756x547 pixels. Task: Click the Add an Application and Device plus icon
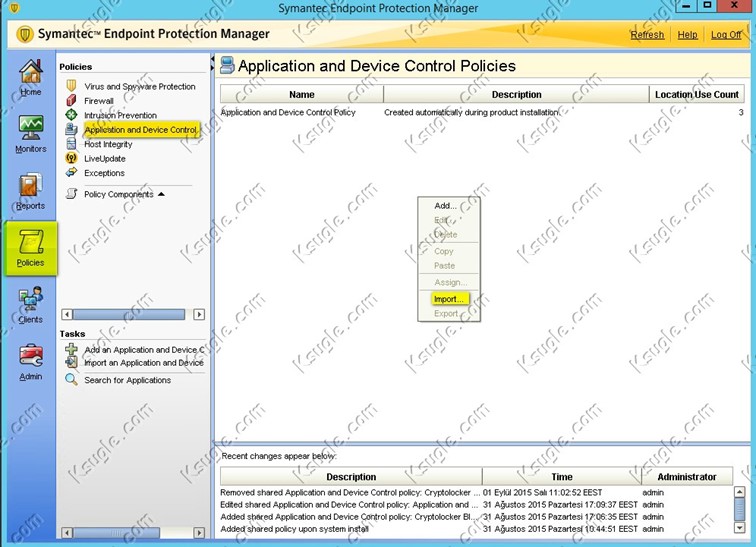(71, 349)
